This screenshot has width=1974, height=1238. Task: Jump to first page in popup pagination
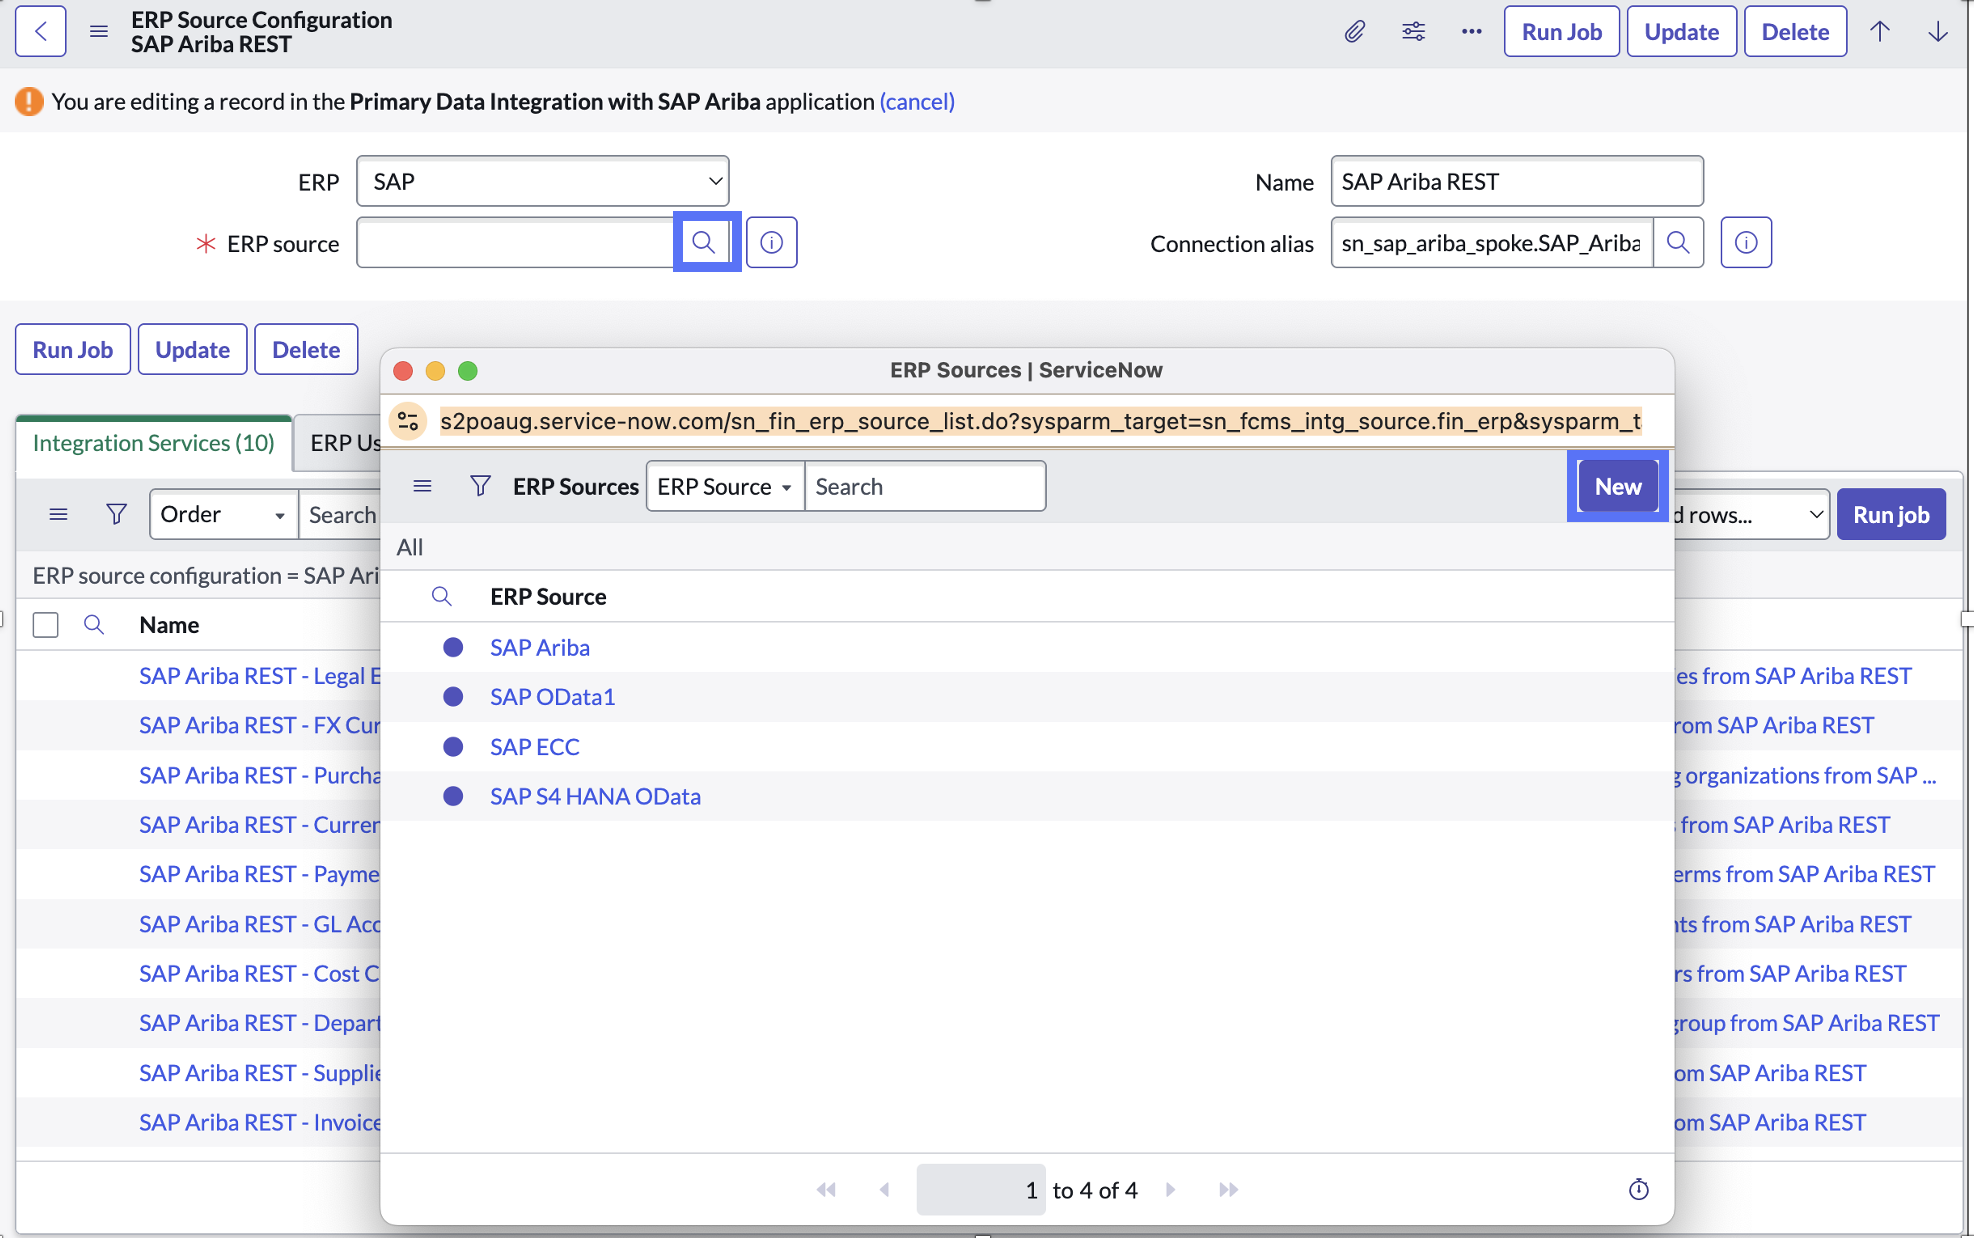click(826, 1189)
